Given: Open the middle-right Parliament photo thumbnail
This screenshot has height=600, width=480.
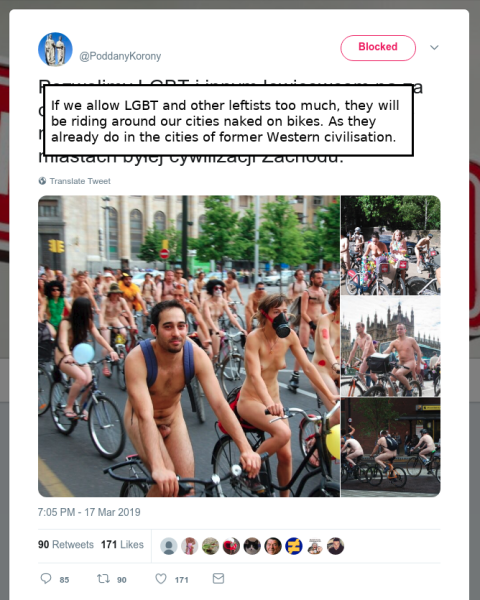Looking at the screenshot, I should (391, 346).
